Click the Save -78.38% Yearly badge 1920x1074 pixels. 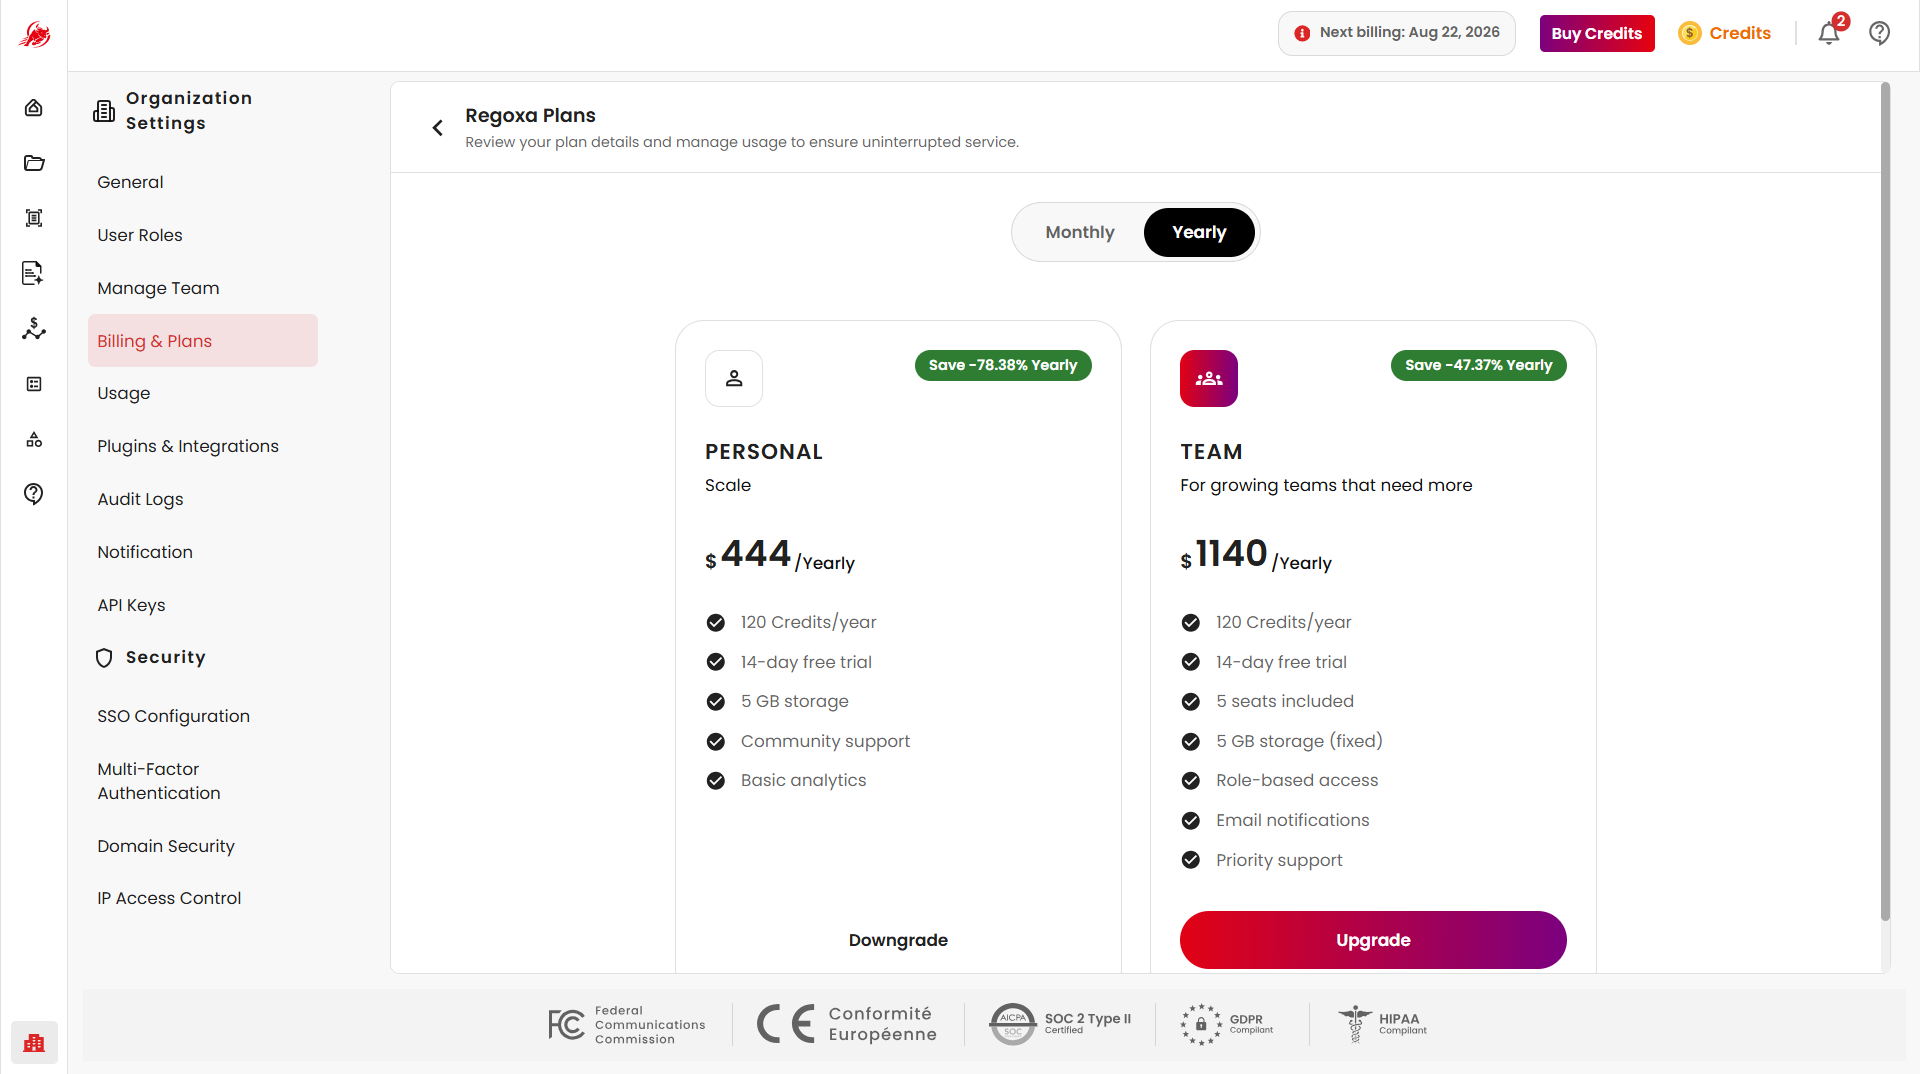pos(1003,365)
